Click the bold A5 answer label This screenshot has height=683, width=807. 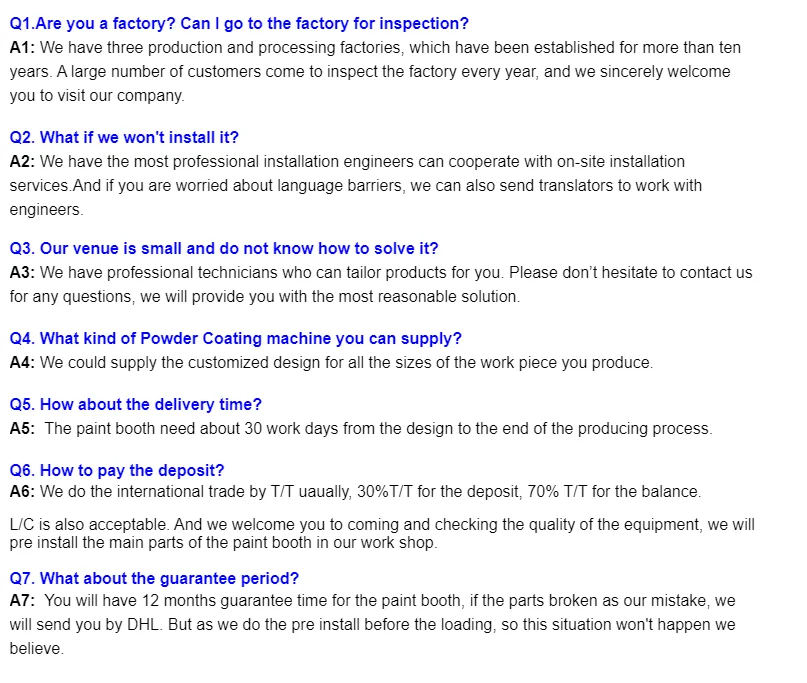tap(22, 429)
